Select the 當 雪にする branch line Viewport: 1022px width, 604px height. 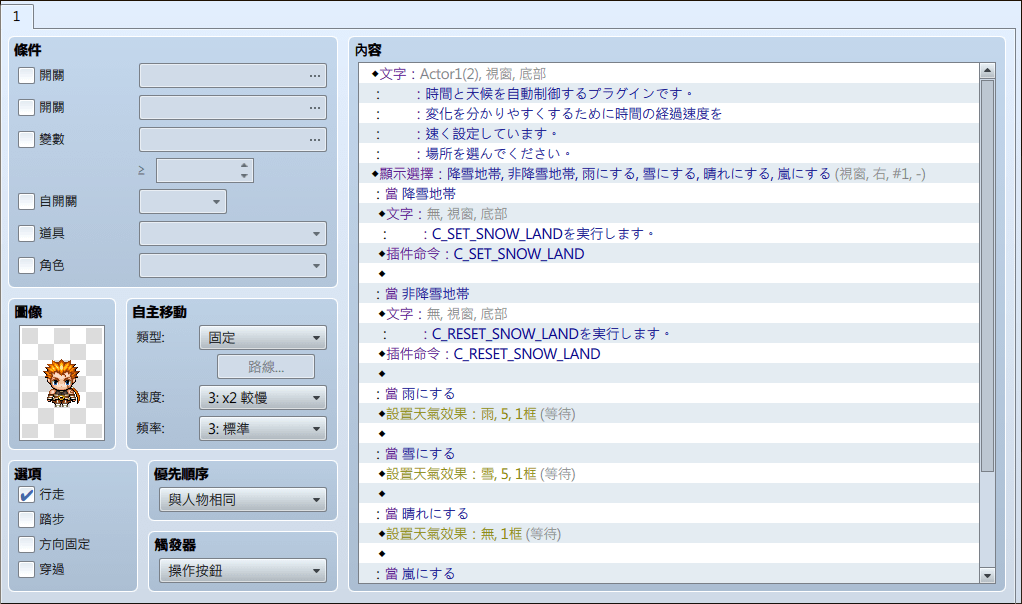tap(669, 453)
